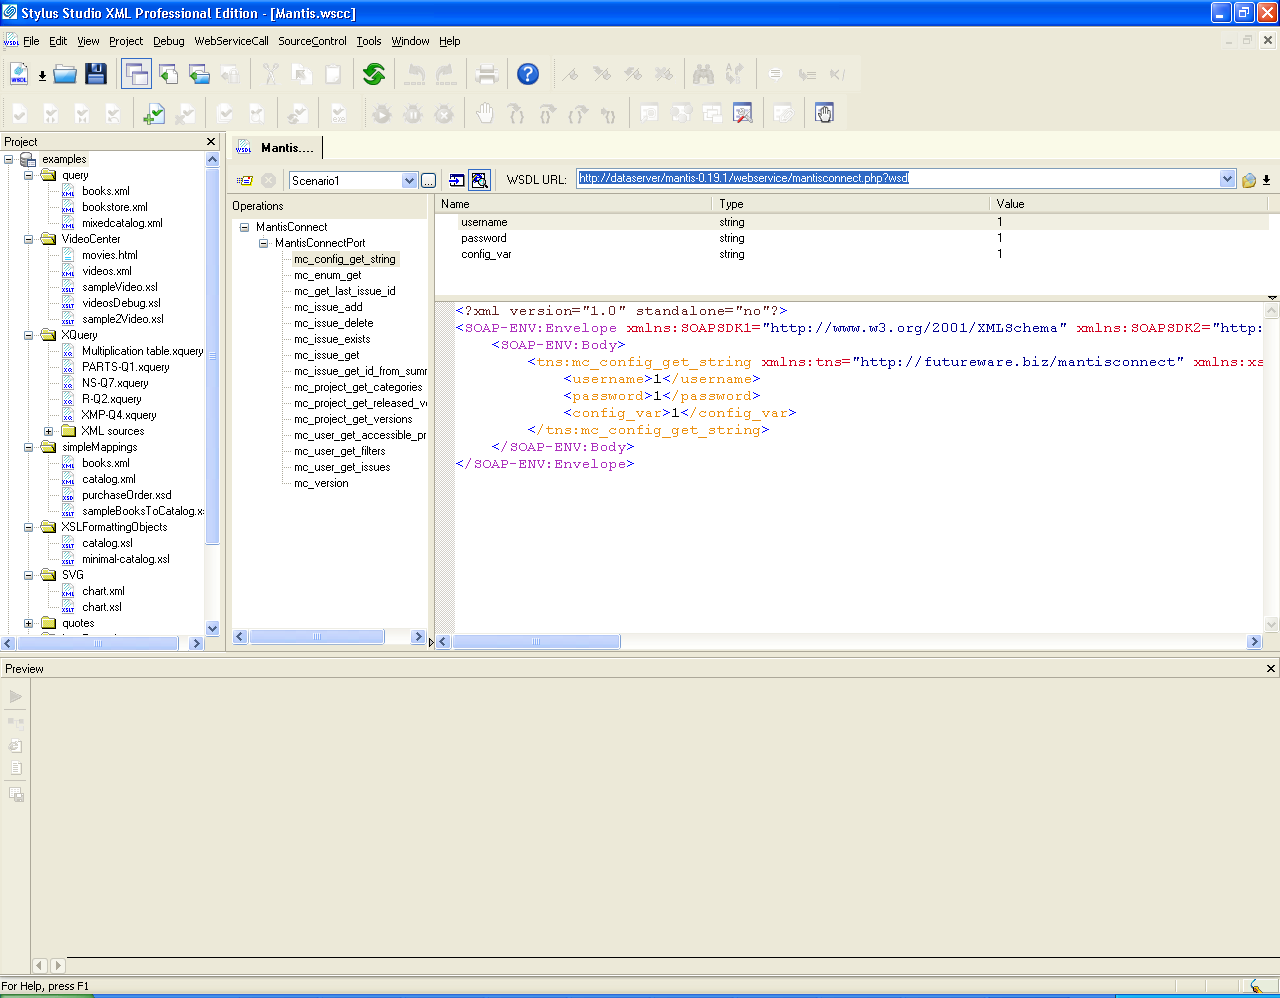Open the New document dropdown arrow
This screenshot has height=998, width=1280.
42,76
